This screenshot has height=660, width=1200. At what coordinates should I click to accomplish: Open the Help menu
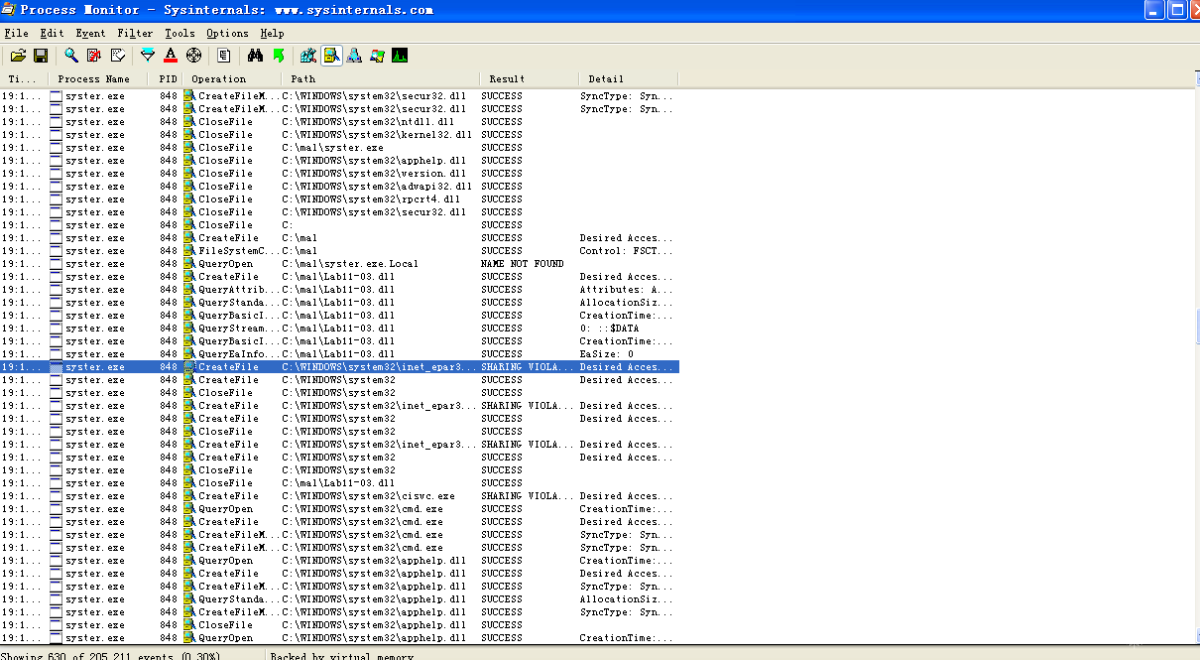pos(272,34)
